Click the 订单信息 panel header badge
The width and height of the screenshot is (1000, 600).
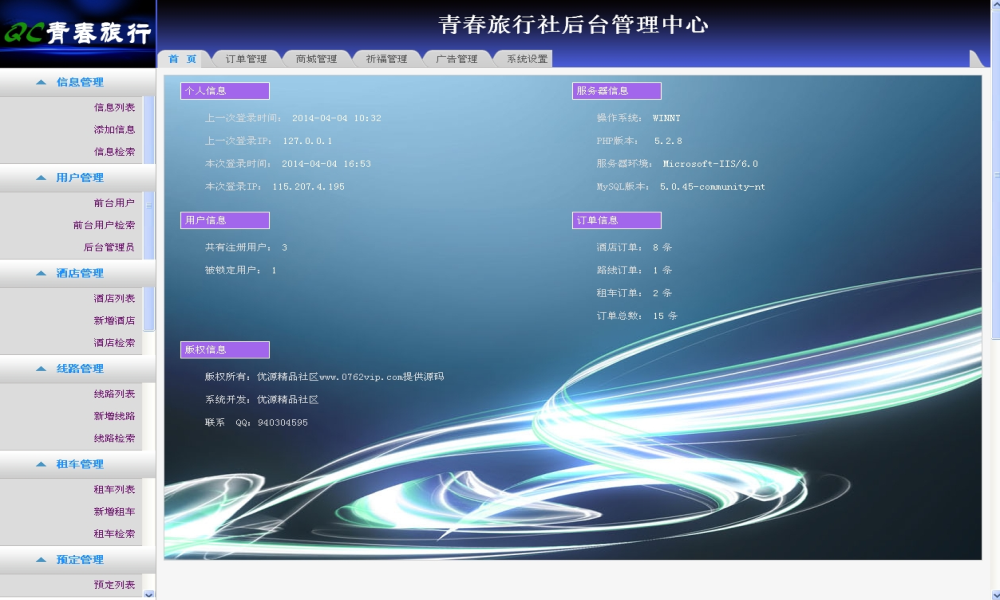pos(615,219)
